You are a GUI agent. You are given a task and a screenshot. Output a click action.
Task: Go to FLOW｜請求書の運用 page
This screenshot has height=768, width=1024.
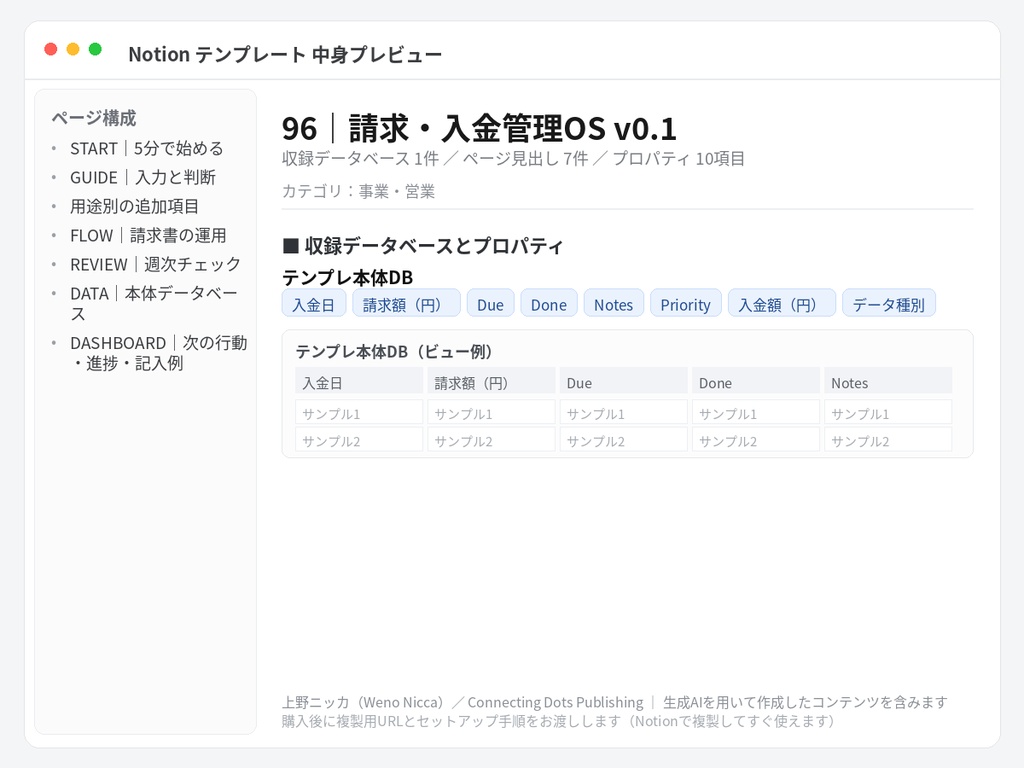pyautogui.click(x=148, y=235)
